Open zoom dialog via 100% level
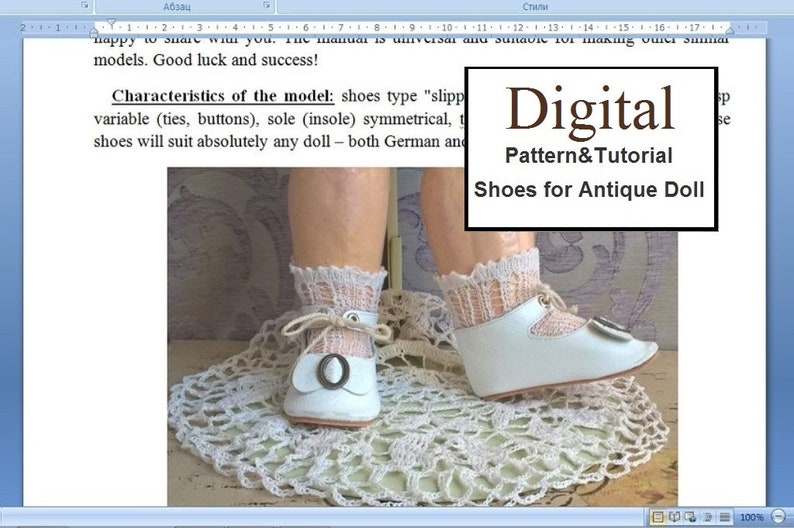This screenshot has height=528, width=794. click(751, 517)
